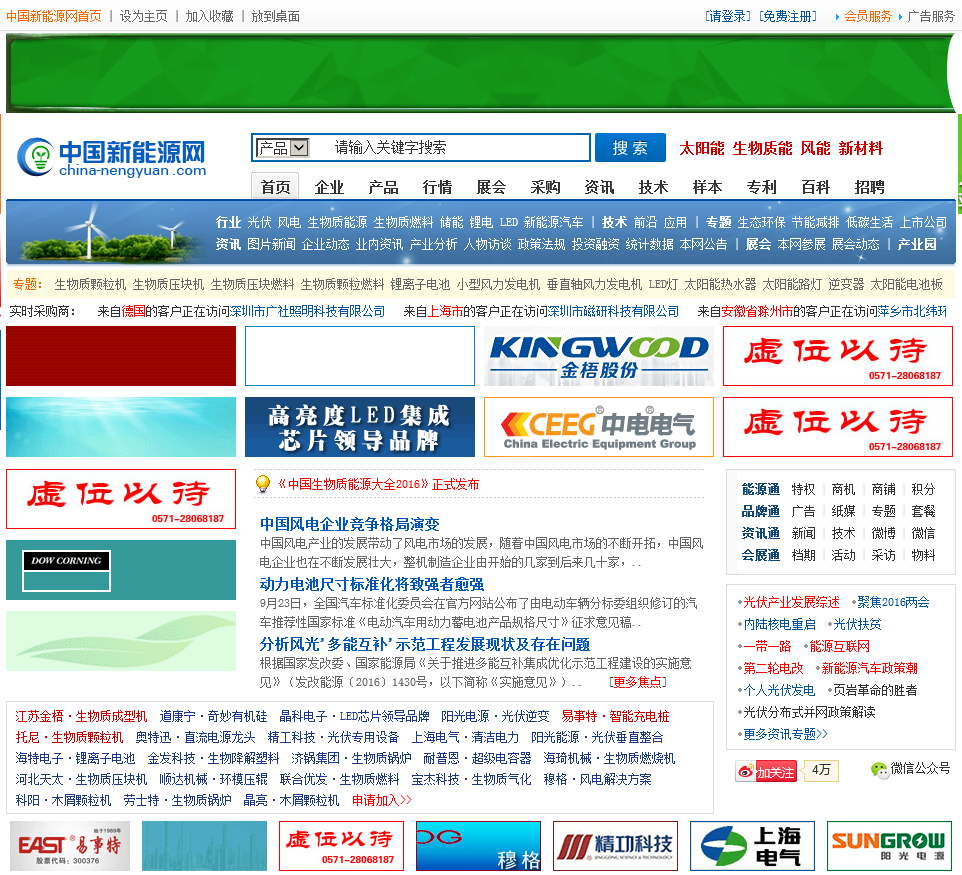962x875 pixels.
Task: Click the 新材料 hot keyword link
Action: (861, 148)
